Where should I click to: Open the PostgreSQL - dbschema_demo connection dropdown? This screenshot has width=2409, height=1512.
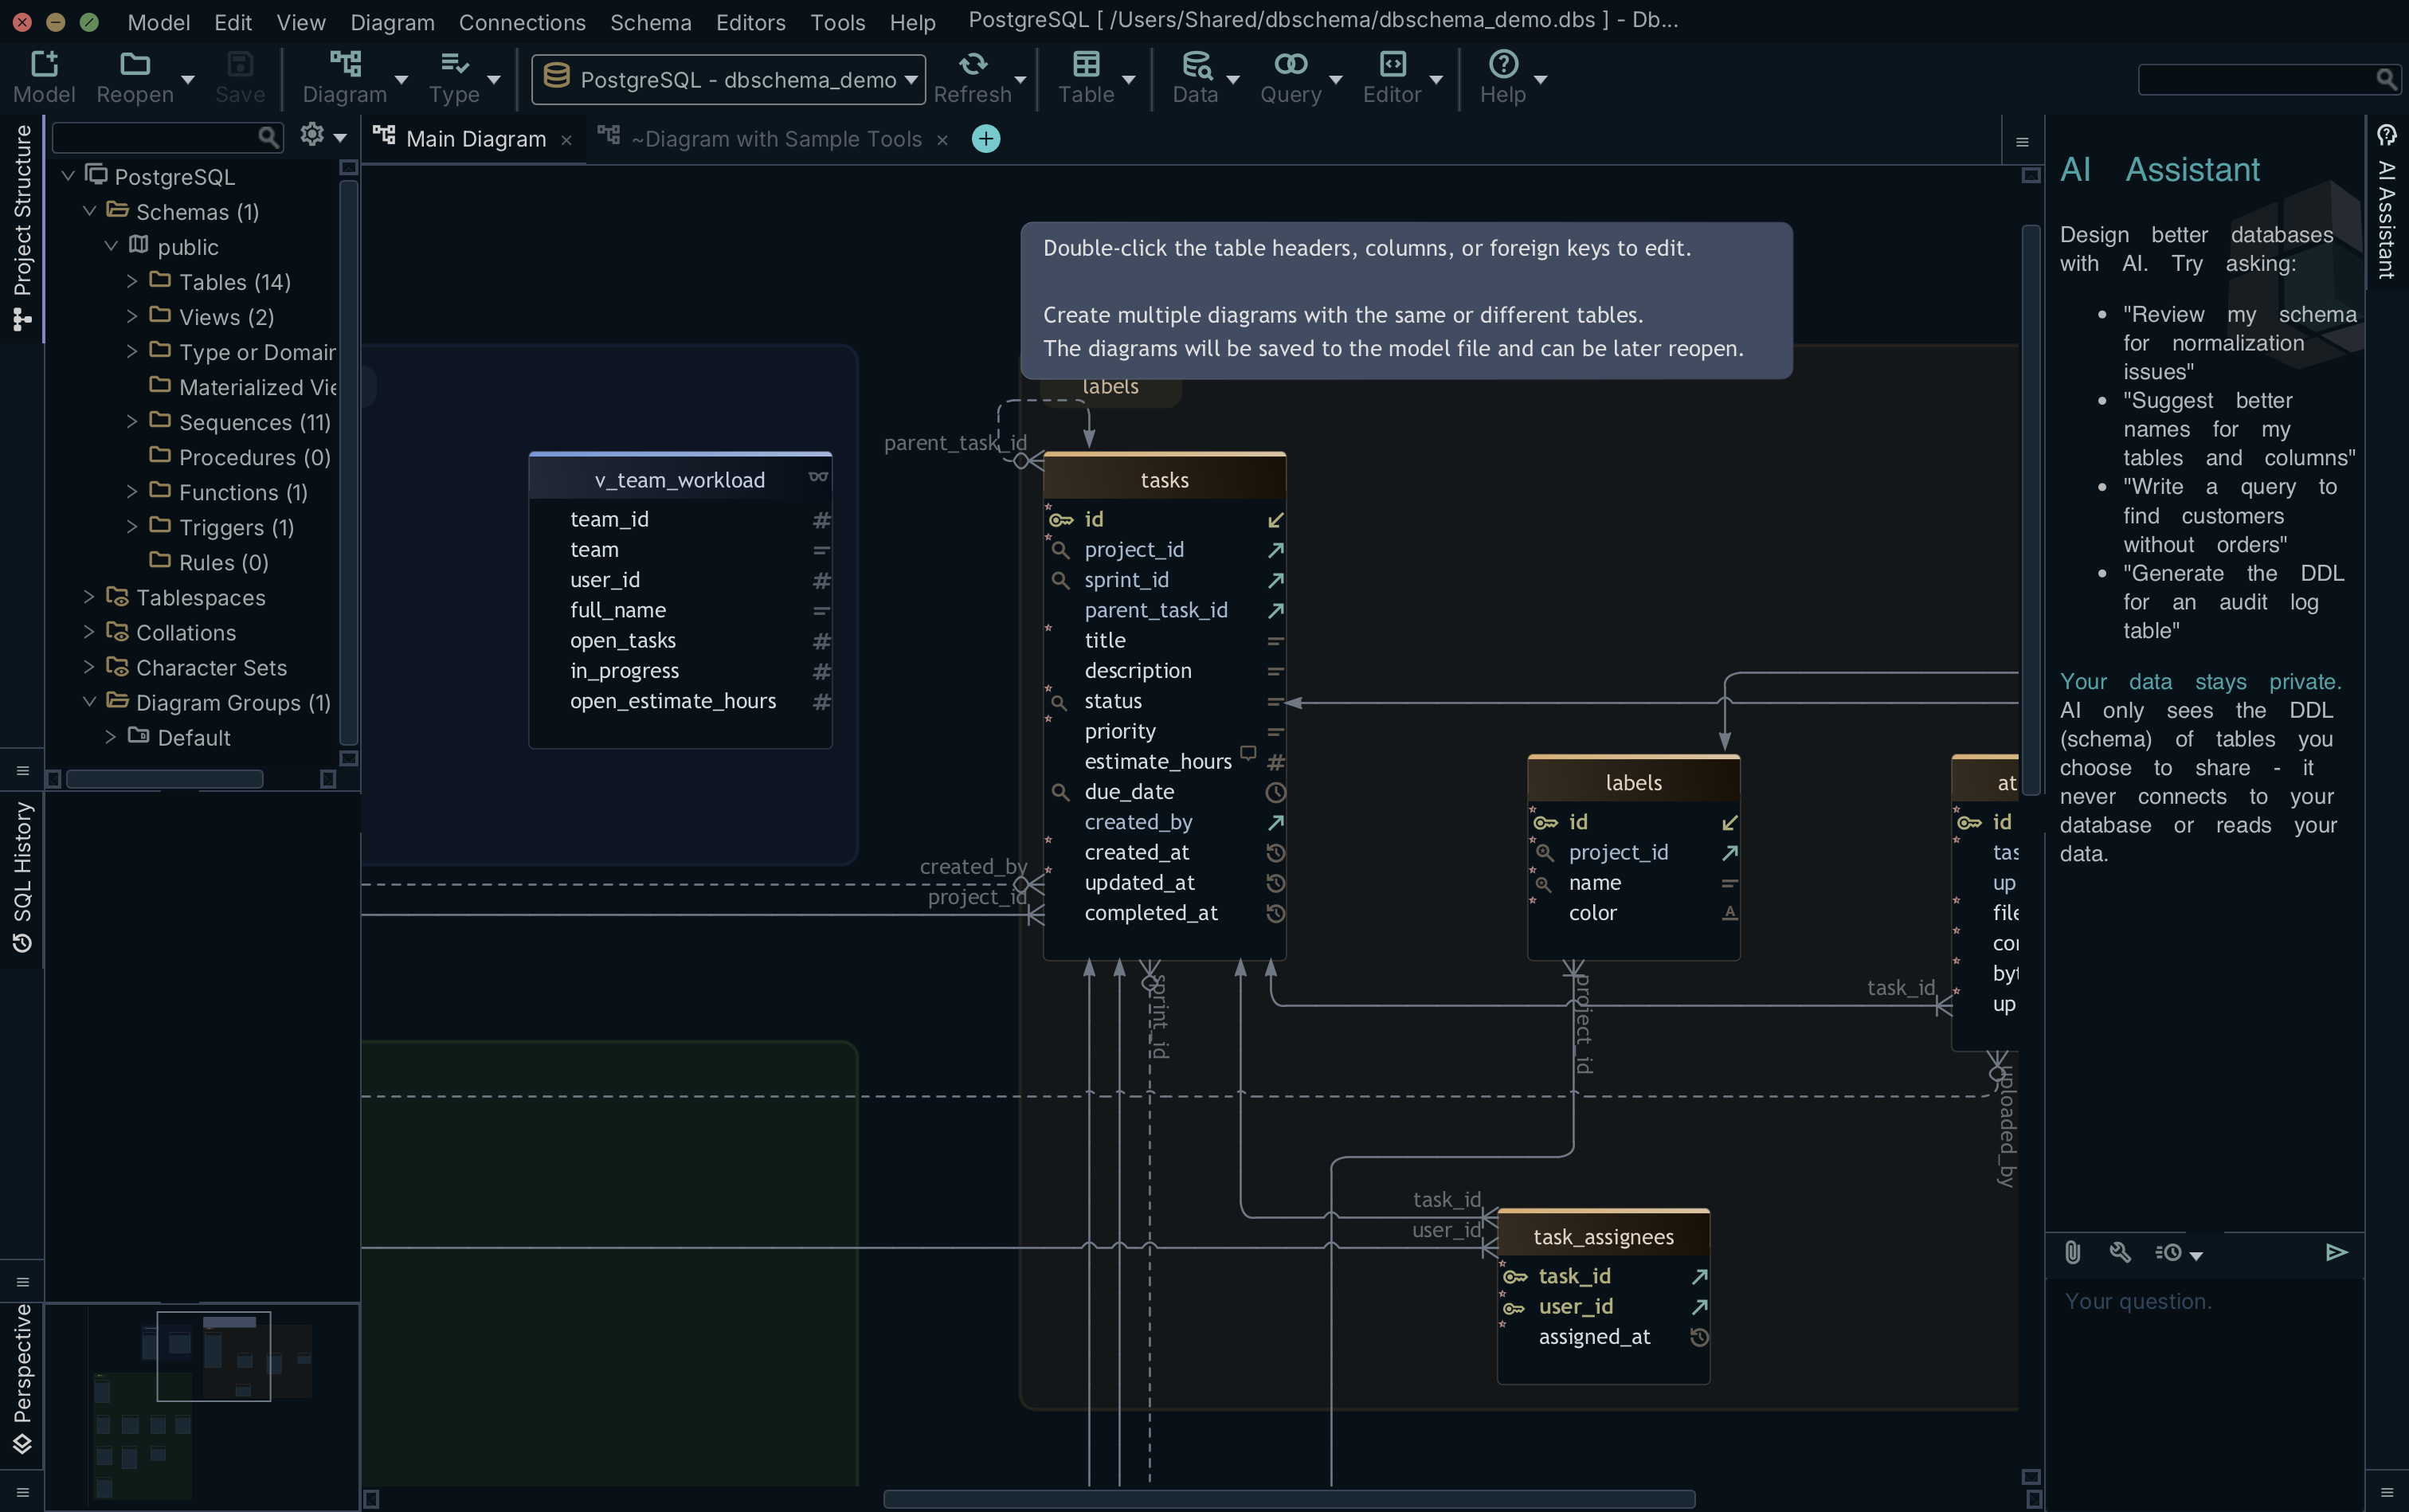coord(728,79)
